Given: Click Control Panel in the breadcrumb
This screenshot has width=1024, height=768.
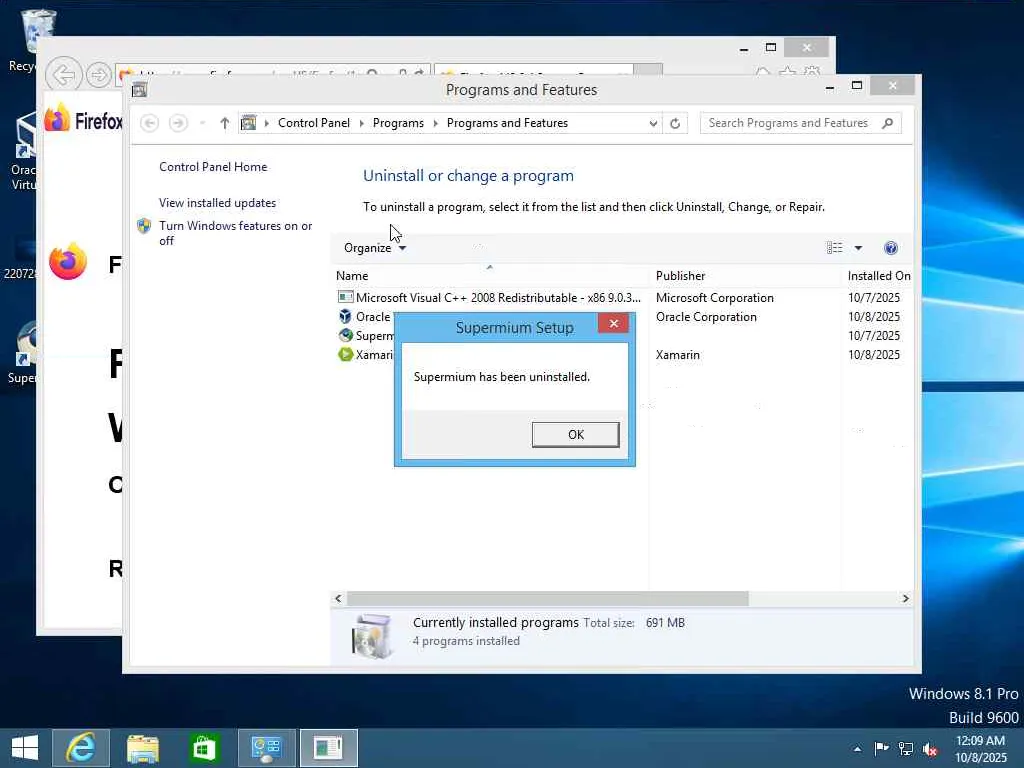Looking at the screenshot, I should [x=313, y=123].
